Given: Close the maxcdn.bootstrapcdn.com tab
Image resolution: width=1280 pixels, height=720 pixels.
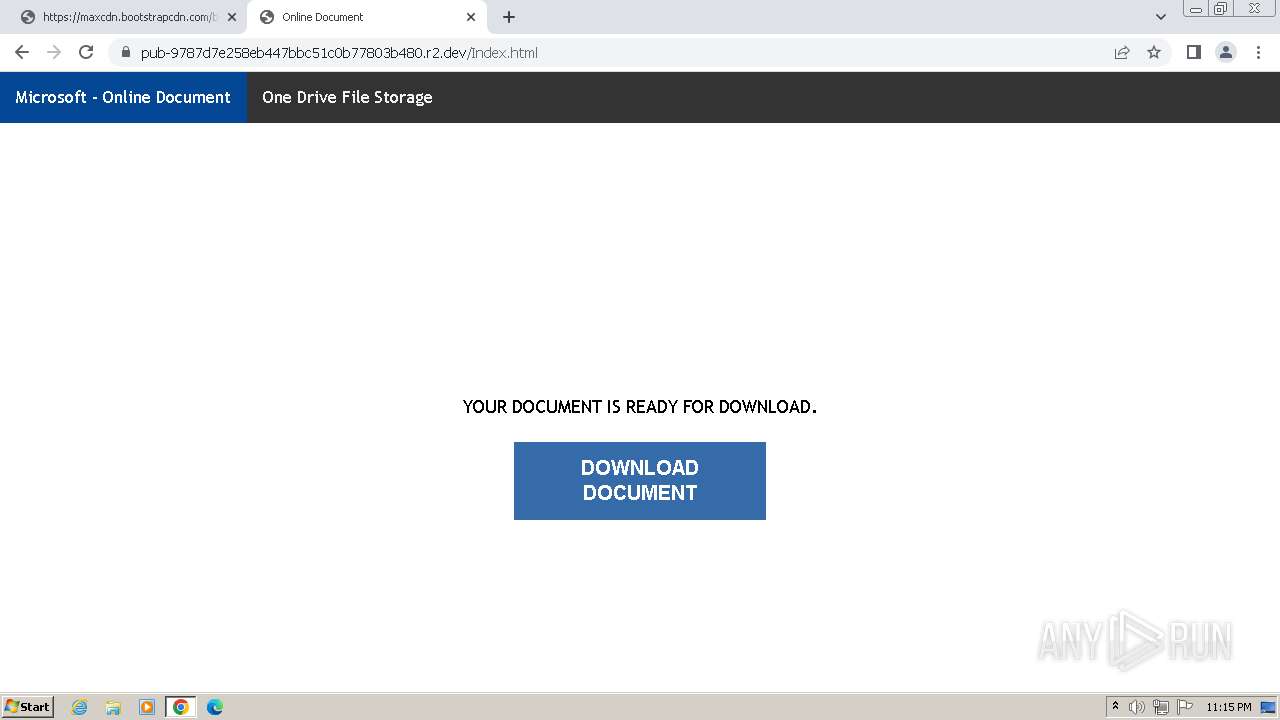Looking at the screenshot, I should (x=232, y=17).
